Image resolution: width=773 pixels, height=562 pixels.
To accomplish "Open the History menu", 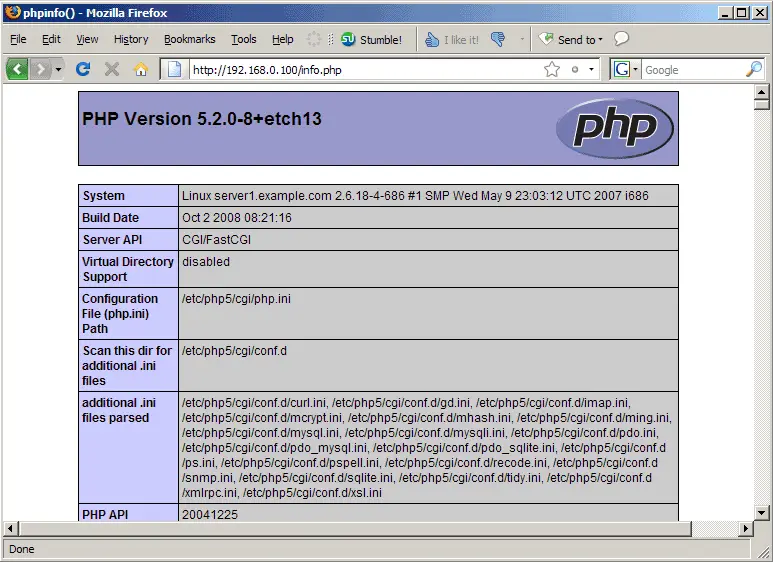I will coord(131,39).
